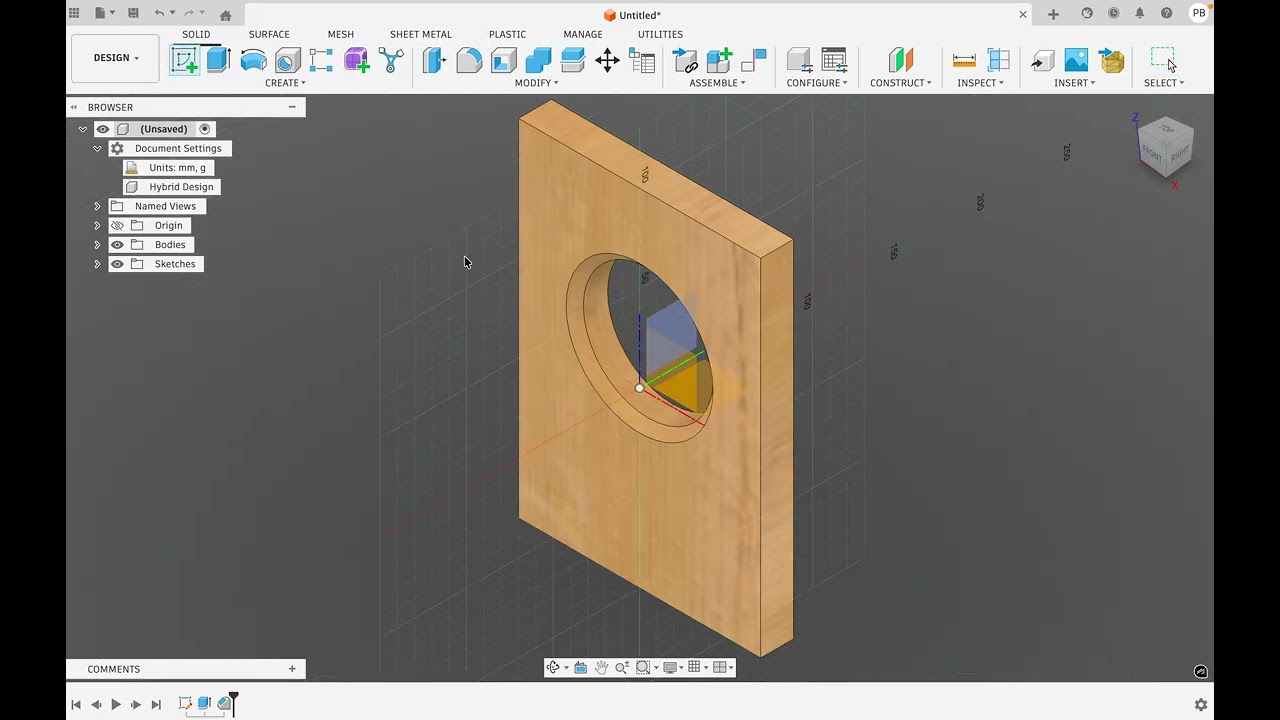This screenshot has height=720, width=1280.
Task: Open the CREATE dropdown menu
Action: click(285, 83)
